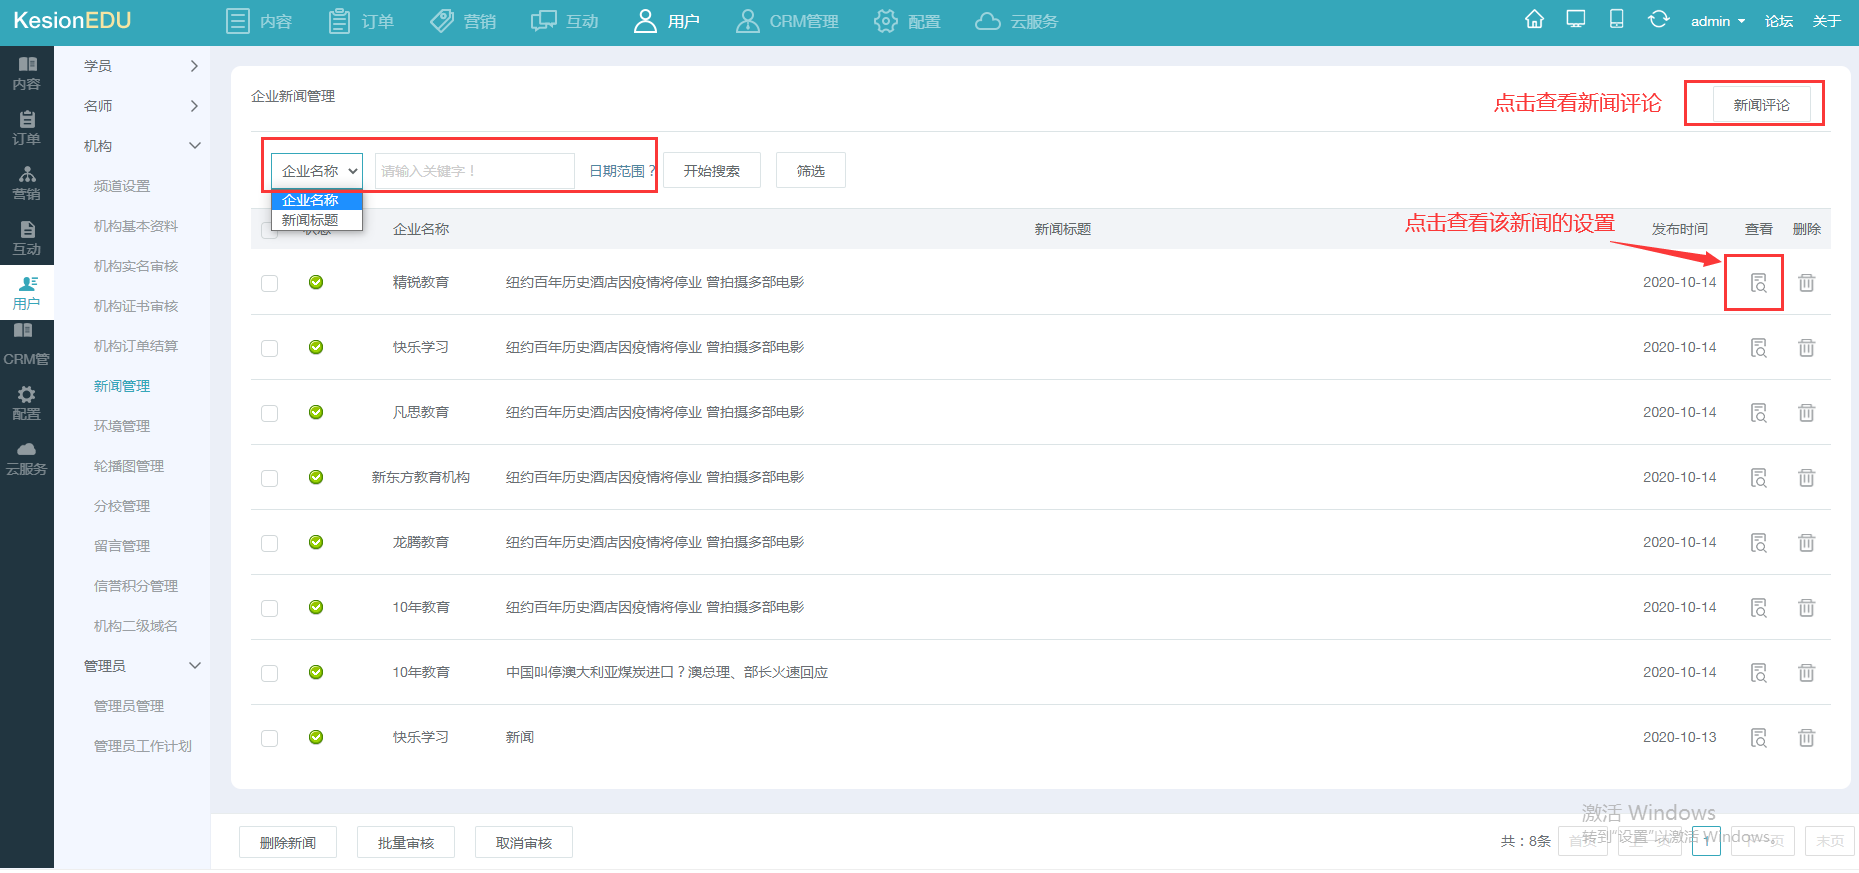Image resolution: width=1859 pixels, height=873 pixels.
Task: Open 日期范围 date range link
Action: click(x=622, y=171)
